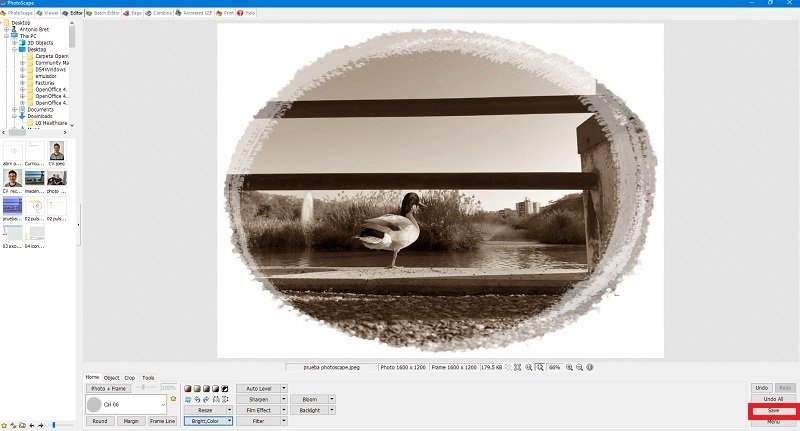Open the Bloom dropdown arrow
The width and height of the screenshot is (800, 431).
point(332,399)
